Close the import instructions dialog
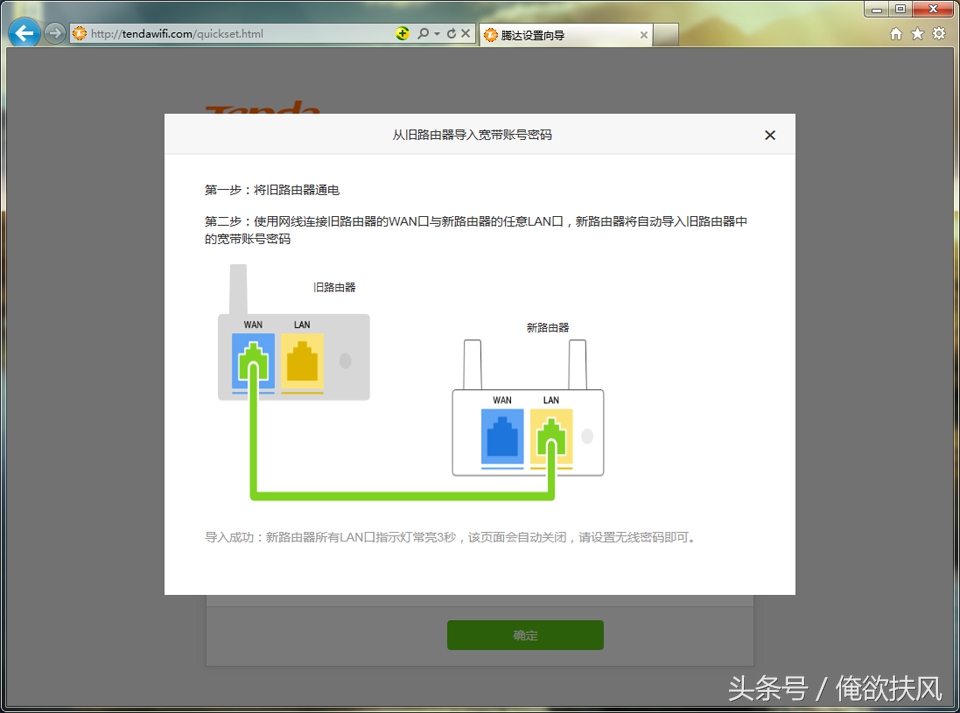The height and width of the screenshot is (713, 960). pyautogui.click(x=770, y=134)
